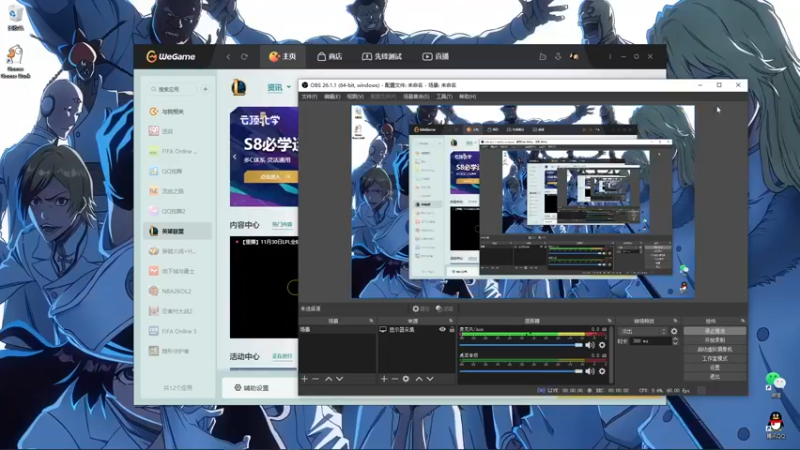Open the Scene Collection menu in OBS
Viewport: 800px width, 450px height.
[x=416, y=96]
